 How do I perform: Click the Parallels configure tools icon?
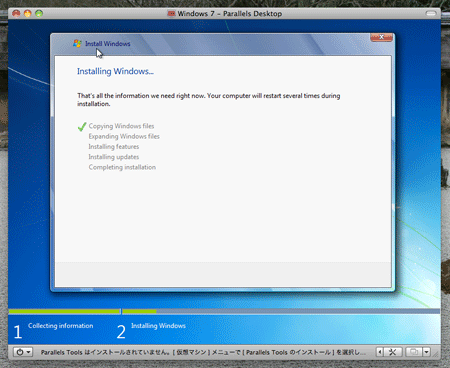(x=393, y=352)
